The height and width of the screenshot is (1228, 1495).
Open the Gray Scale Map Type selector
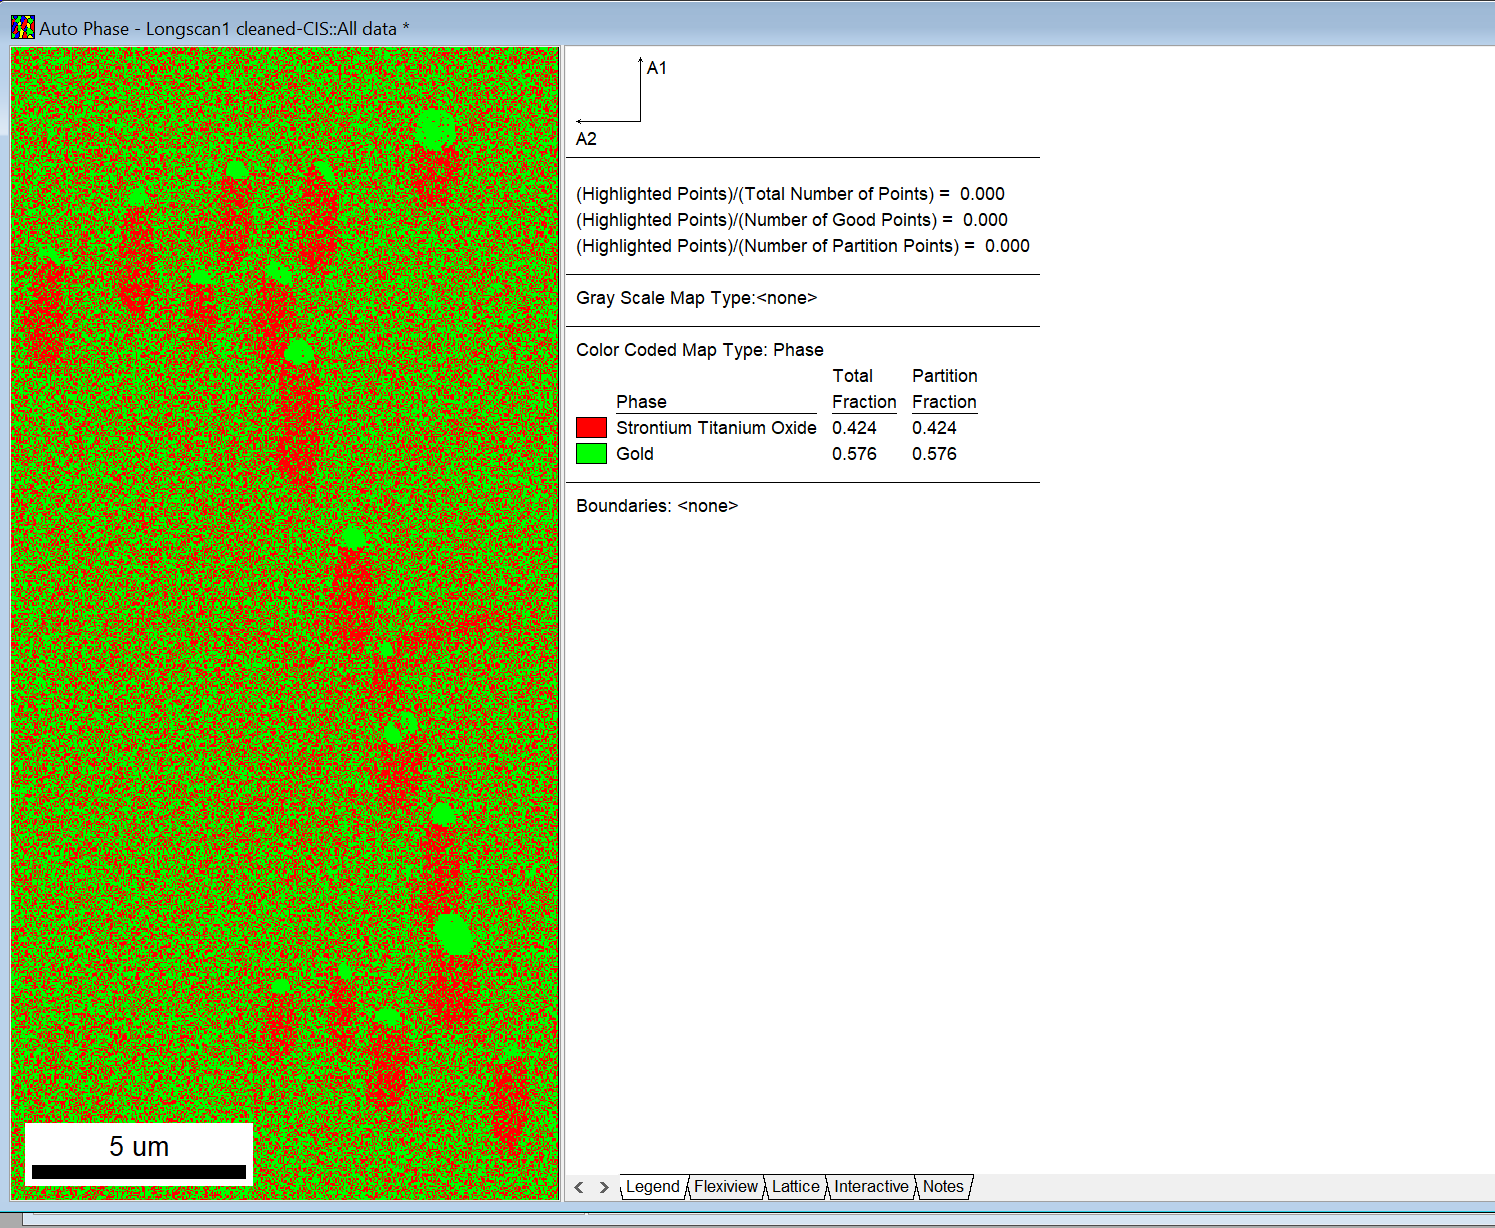pos(696,297)
